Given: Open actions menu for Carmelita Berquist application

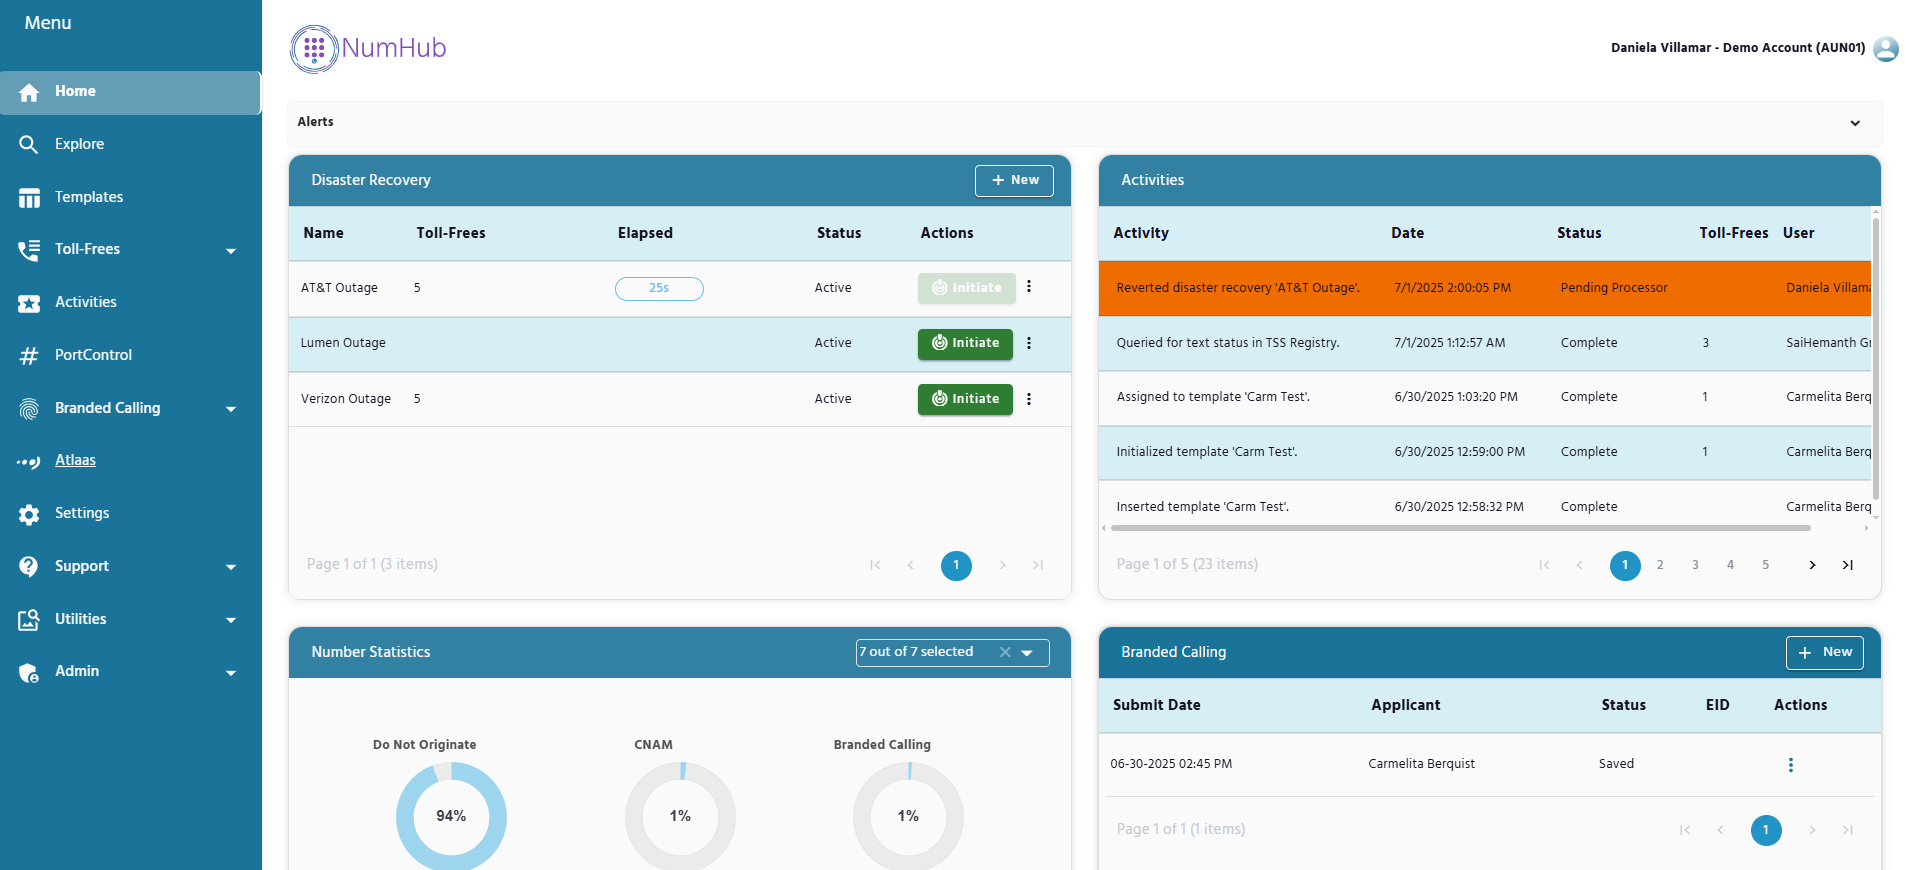Looking at the screenshot, I should 1790,765.
